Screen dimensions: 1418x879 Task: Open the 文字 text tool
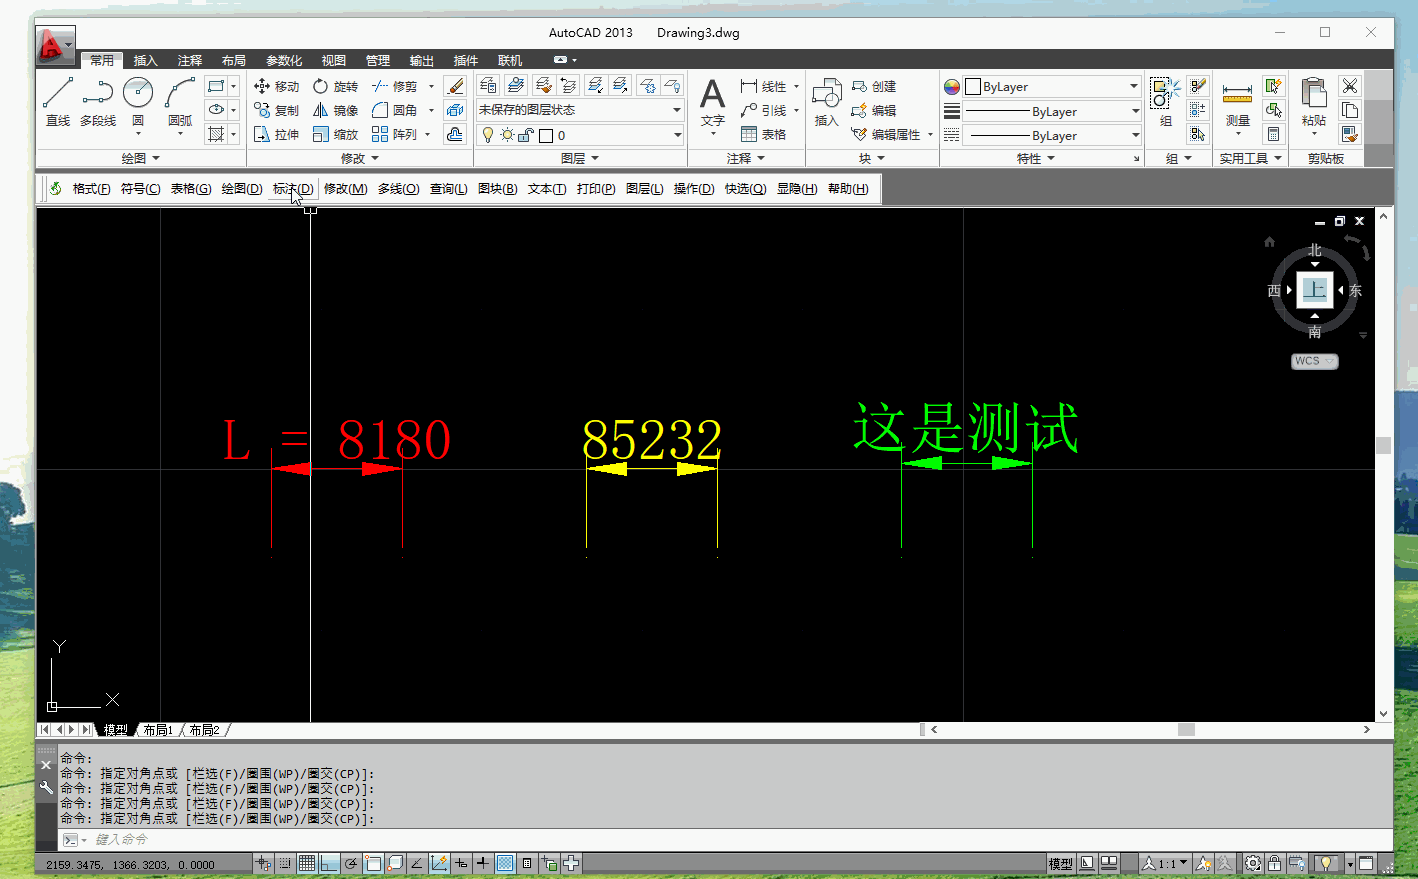[712, 105]
